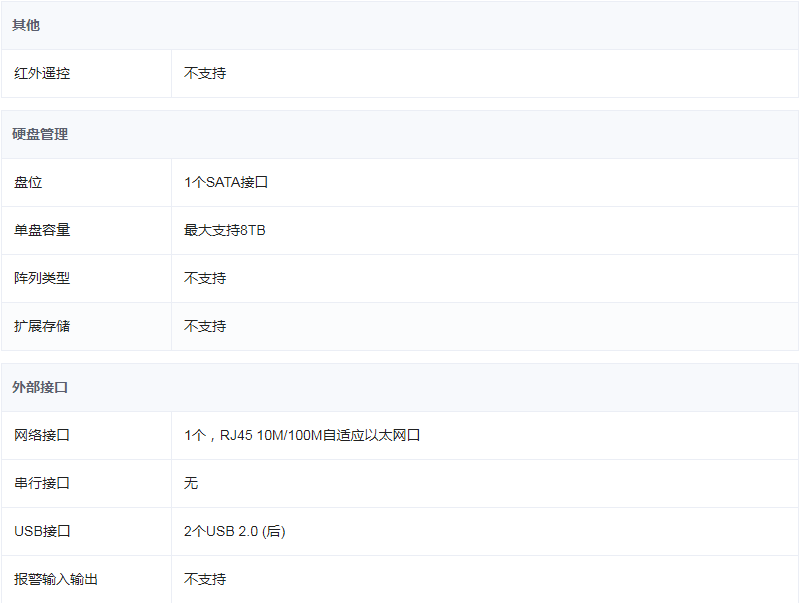The width and height of the screenshot is (799, 603).
Task: Select the 单盘容量 label cell
Action: pos(87,230)
